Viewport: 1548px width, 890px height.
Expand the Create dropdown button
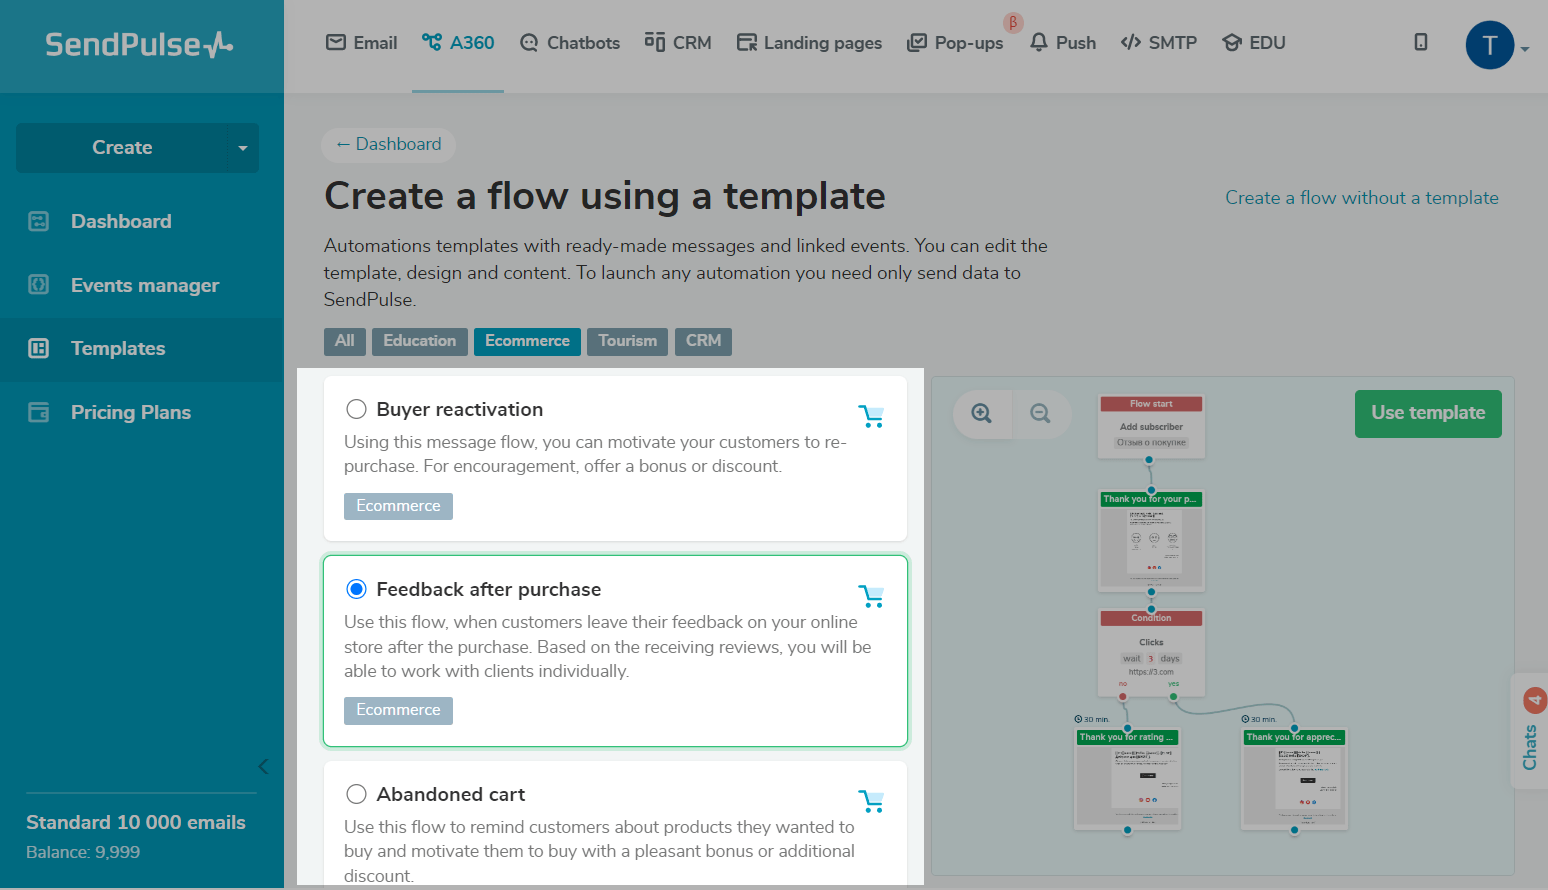242,148
